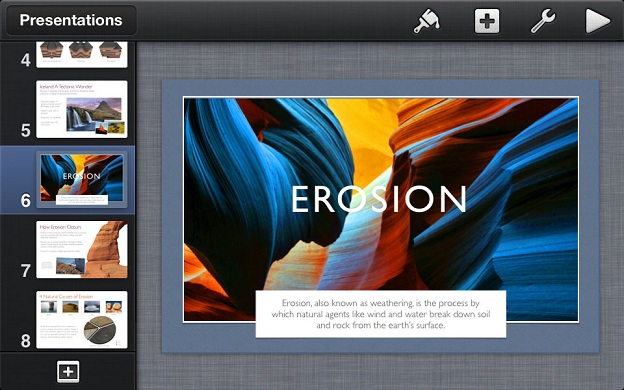Screen dimensions: 624x390
Task: Click slide number 7 label in navigator
Action: pyautogui.click(x=25, y=271)
